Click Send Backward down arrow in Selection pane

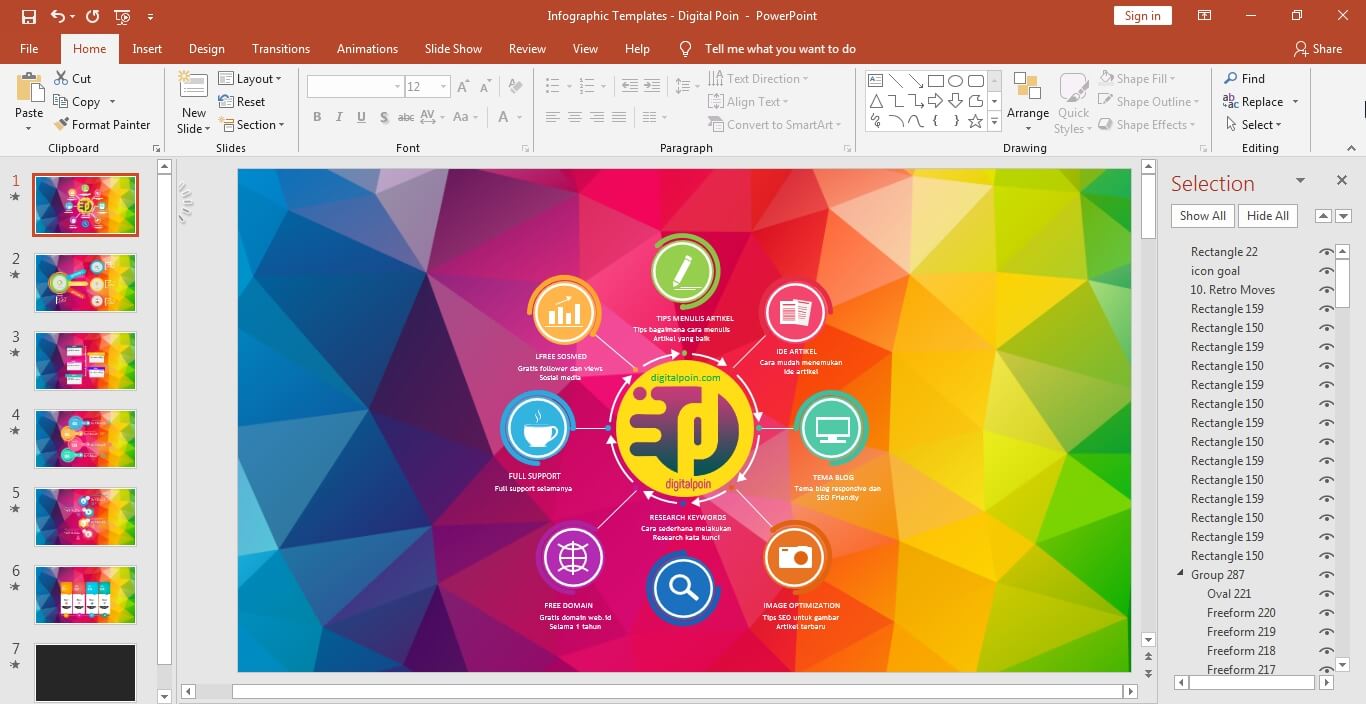point(1343,216)
